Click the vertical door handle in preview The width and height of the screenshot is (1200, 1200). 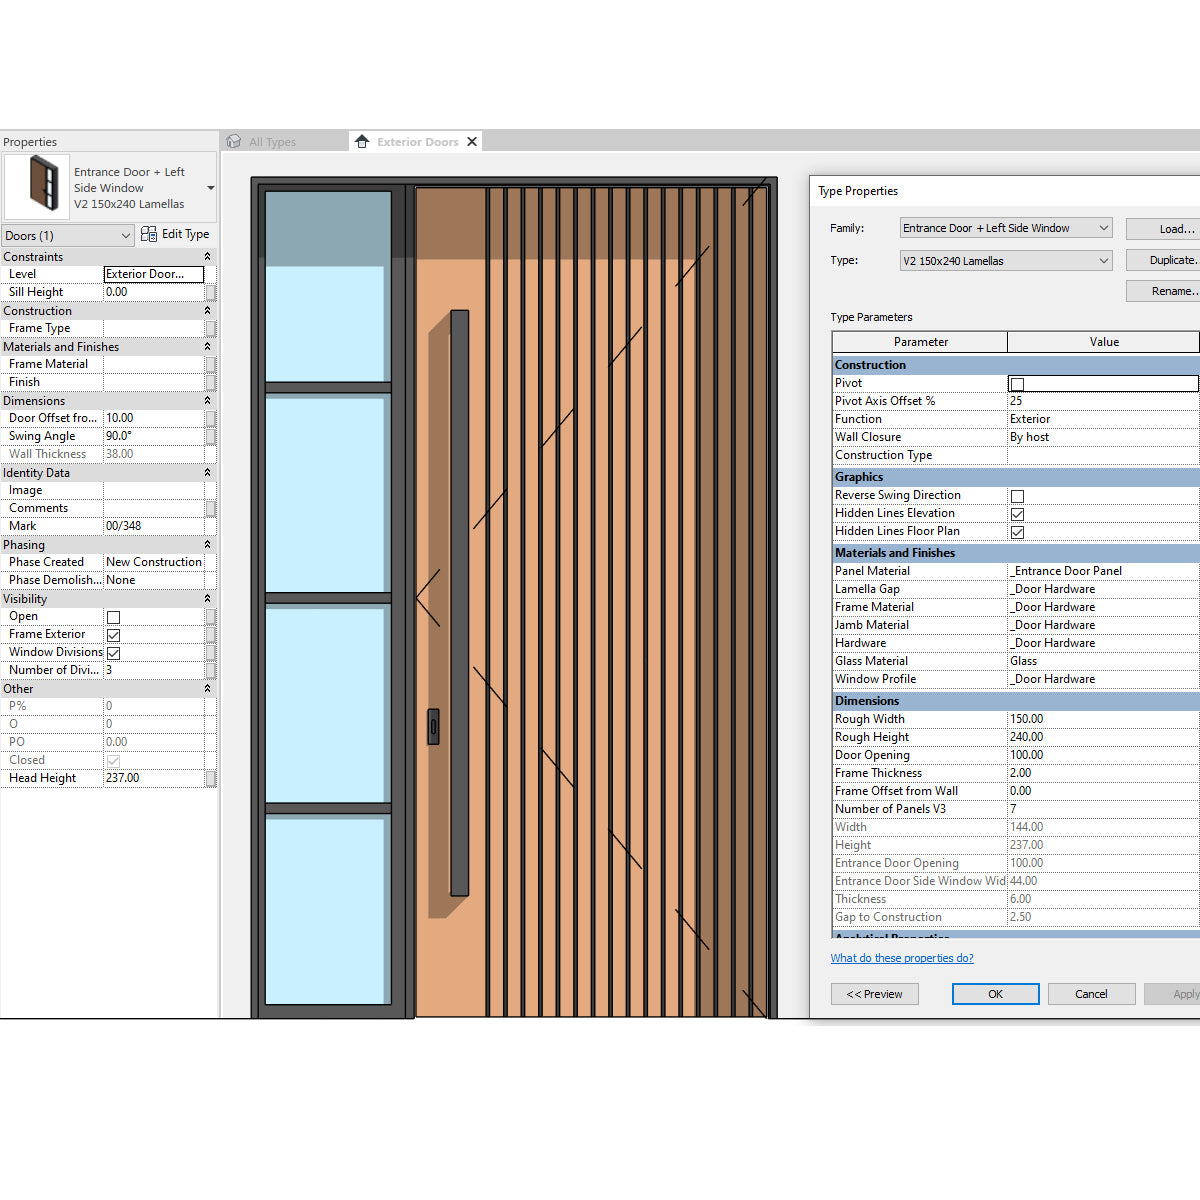click(x=459, y=603)
